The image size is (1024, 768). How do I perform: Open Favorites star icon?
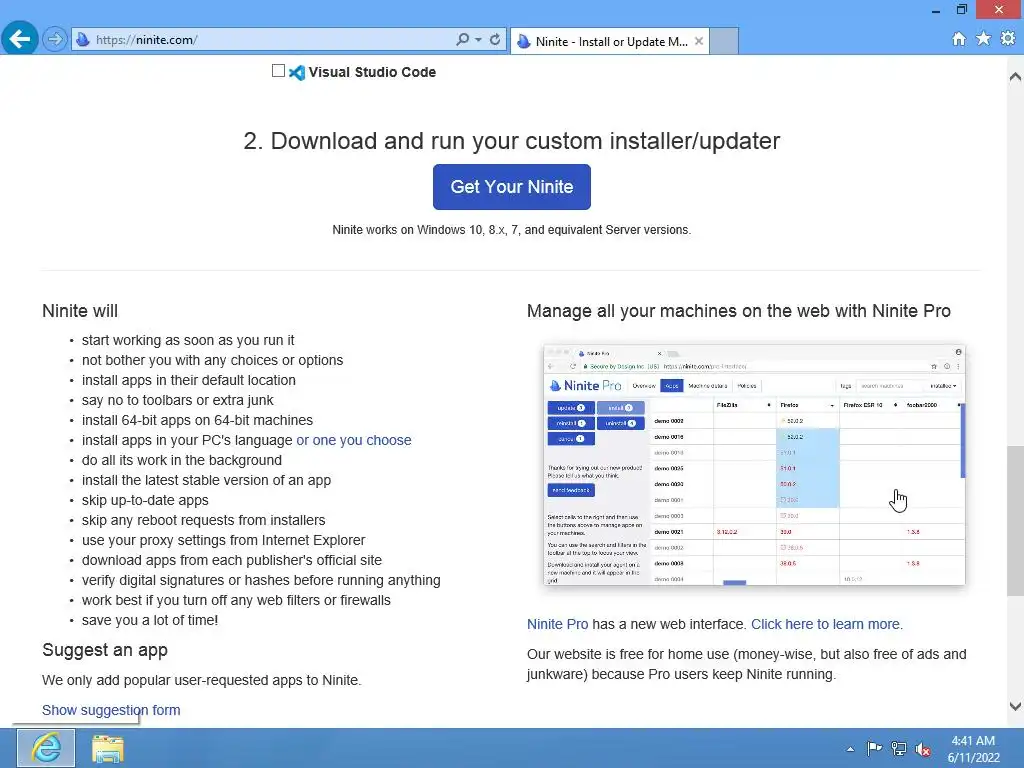point(984,39)
